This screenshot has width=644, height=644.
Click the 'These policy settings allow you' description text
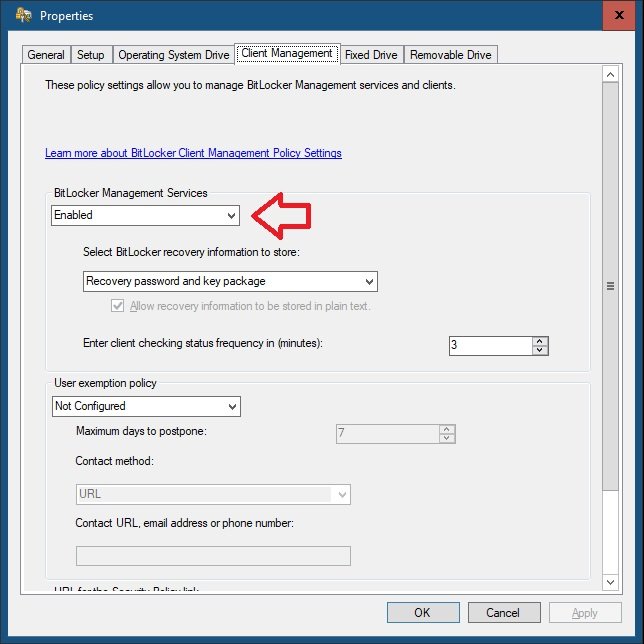(x=250, y=85)
